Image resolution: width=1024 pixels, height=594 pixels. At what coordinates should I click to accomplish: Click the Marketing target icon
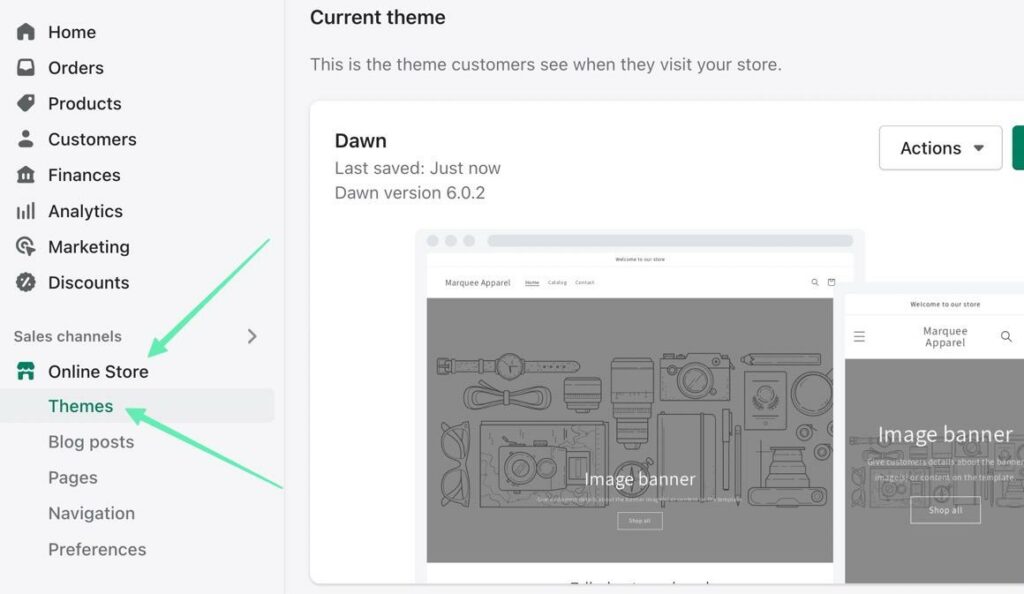26,247
